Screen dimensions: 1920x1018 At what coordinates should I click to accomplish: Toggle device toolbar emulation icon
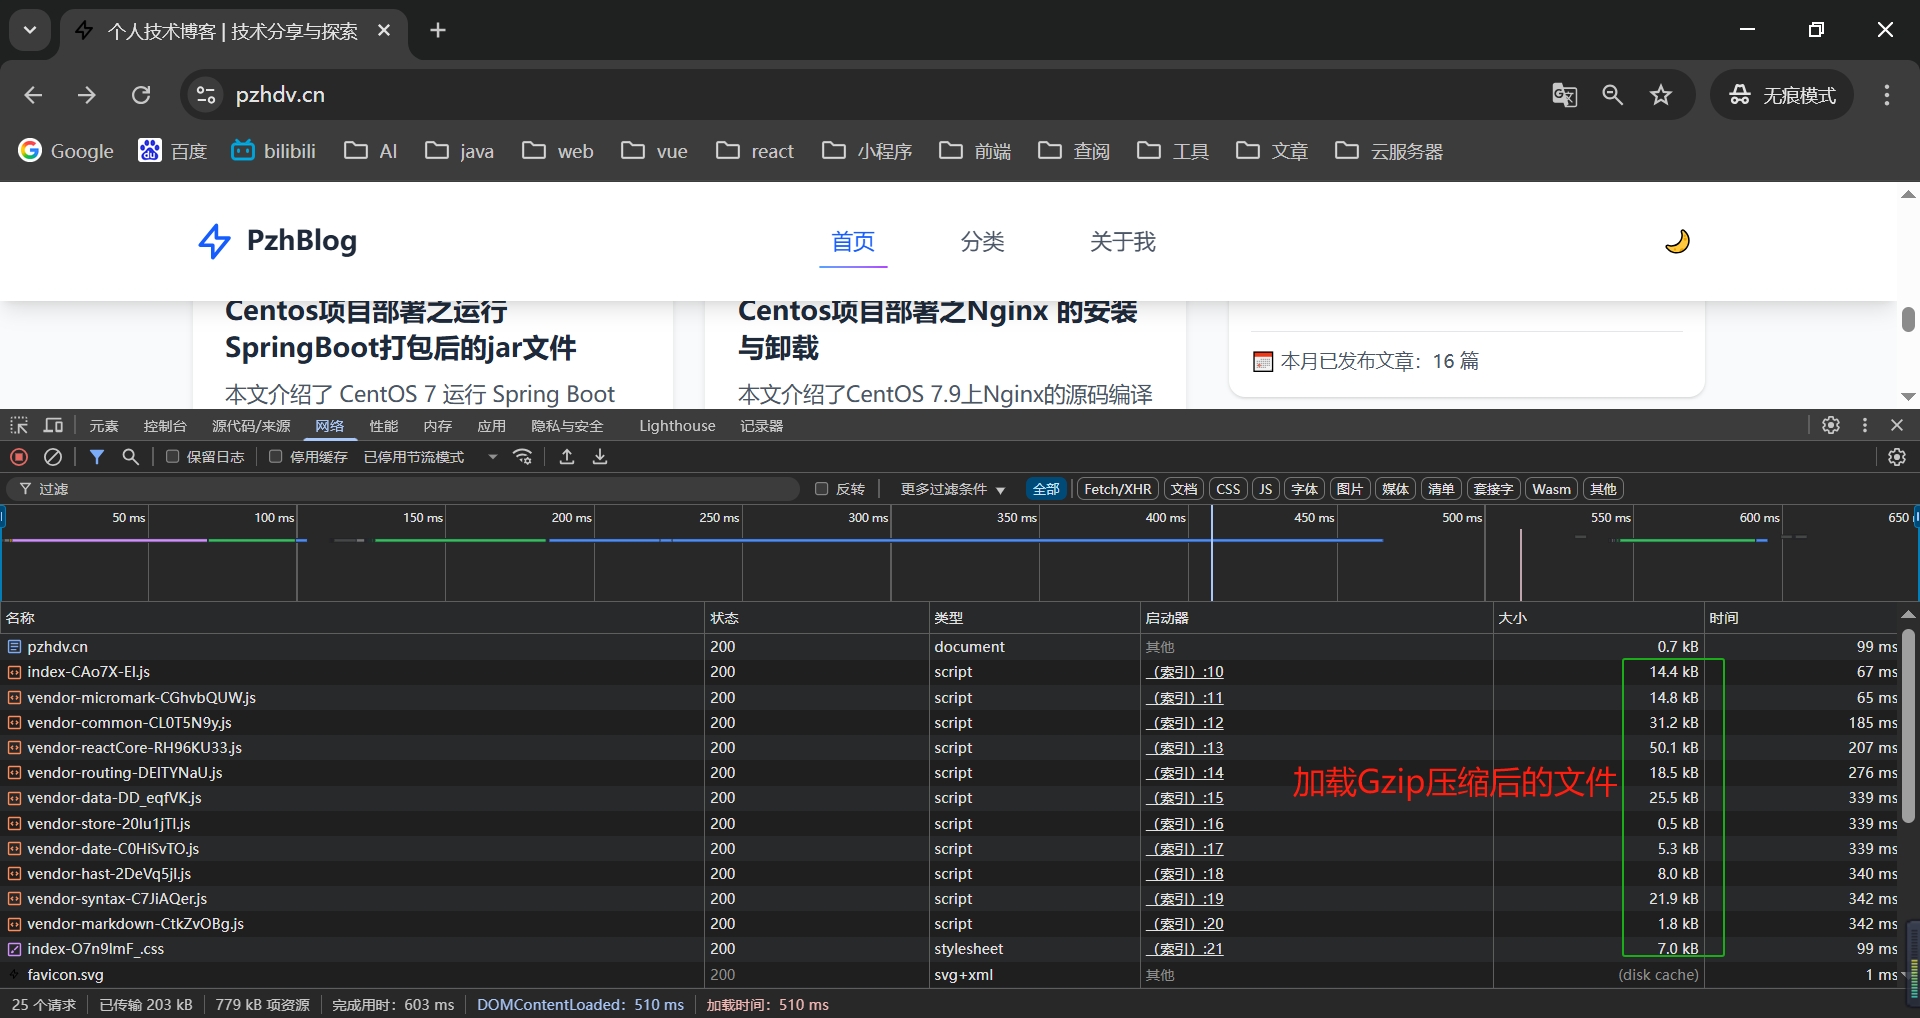pyautogui.click(x=53, y=426)
